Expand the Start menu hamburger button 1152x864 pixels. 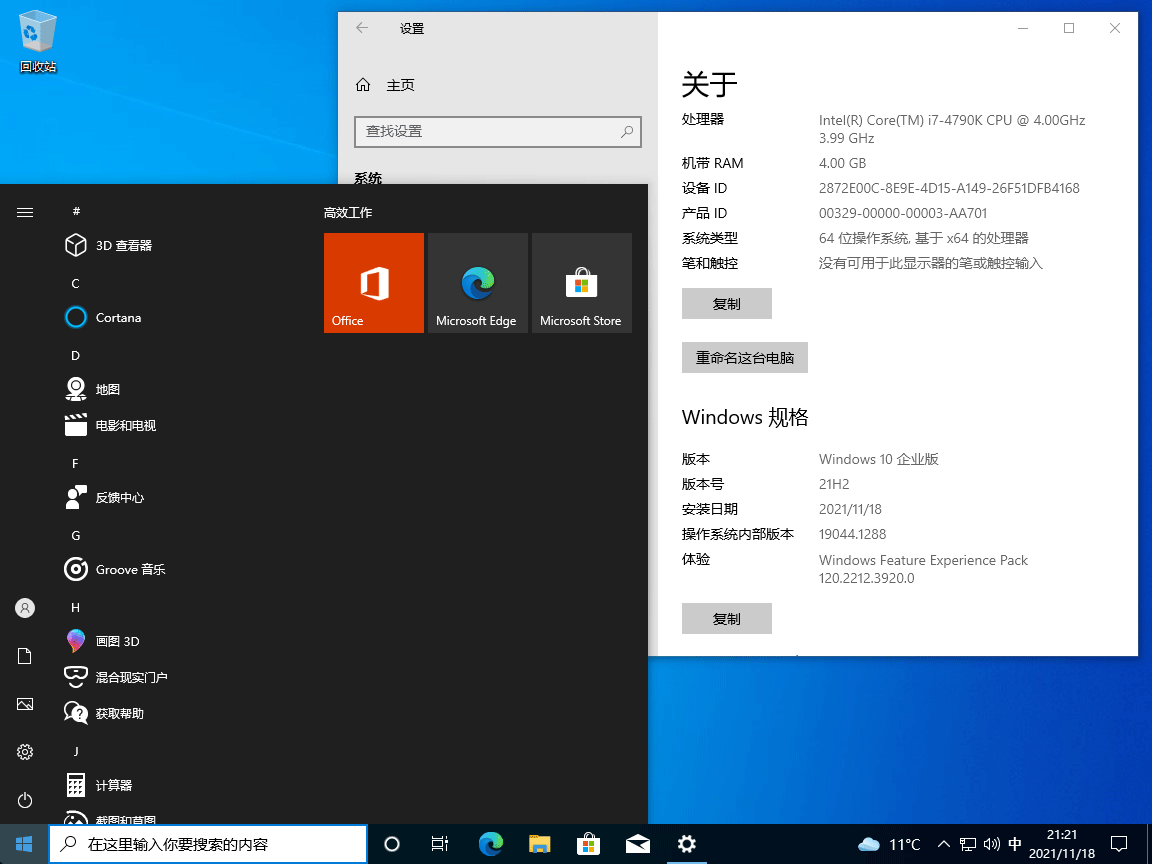[25, 212]
